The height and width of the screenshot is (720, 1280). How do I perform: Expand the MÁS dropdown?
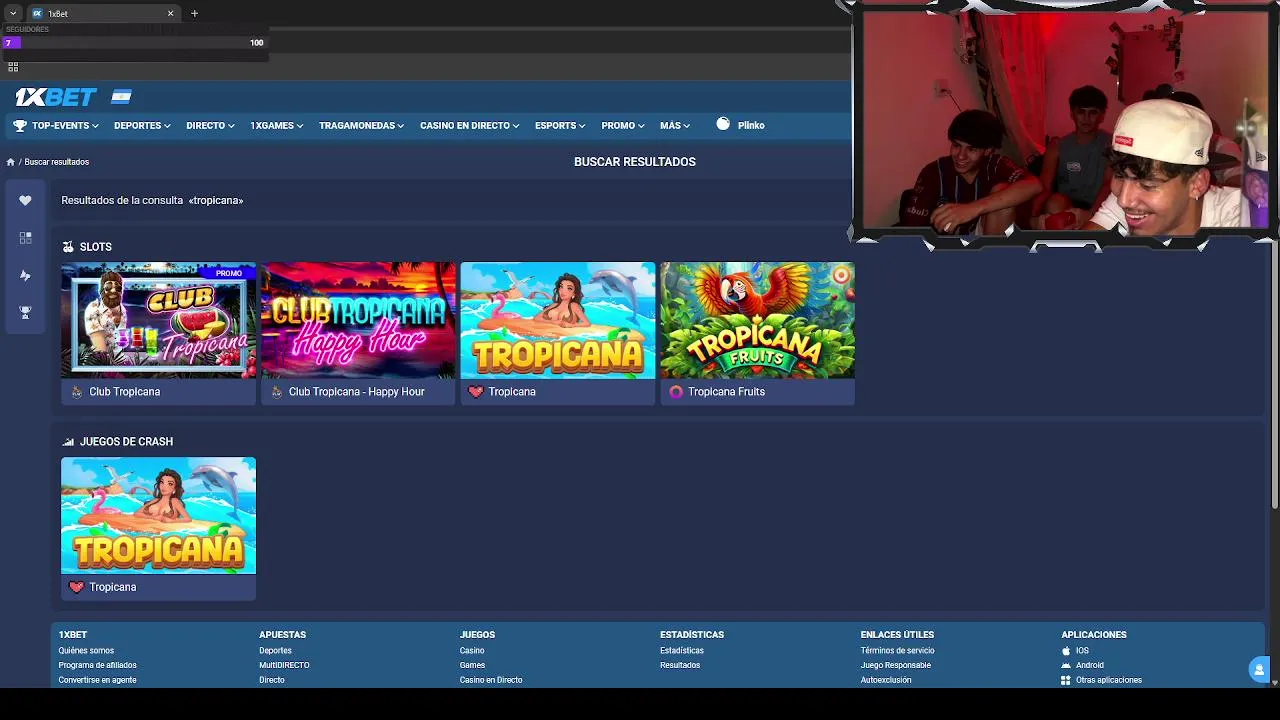point(675,125)
